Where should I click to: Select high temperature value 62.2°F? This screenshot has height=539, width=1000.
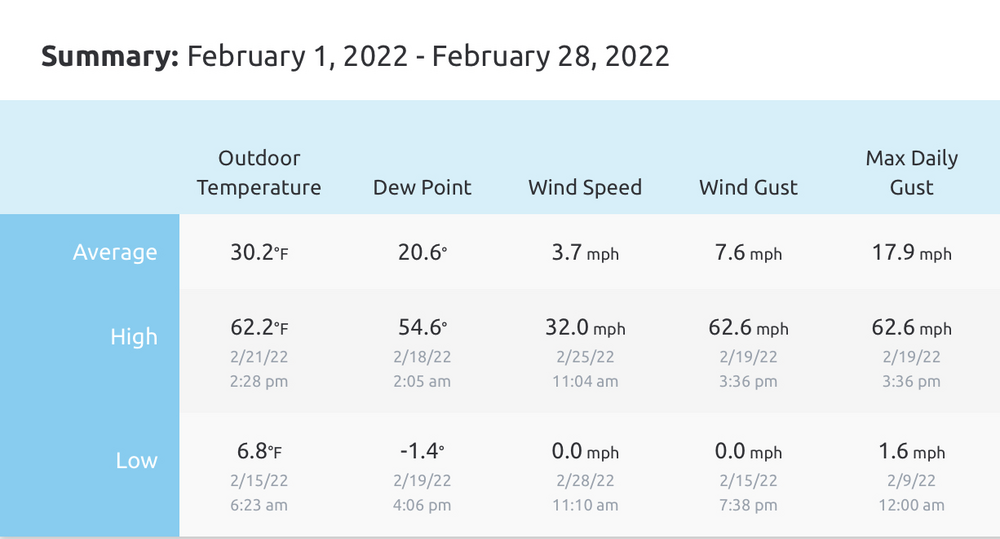[259, 327]
